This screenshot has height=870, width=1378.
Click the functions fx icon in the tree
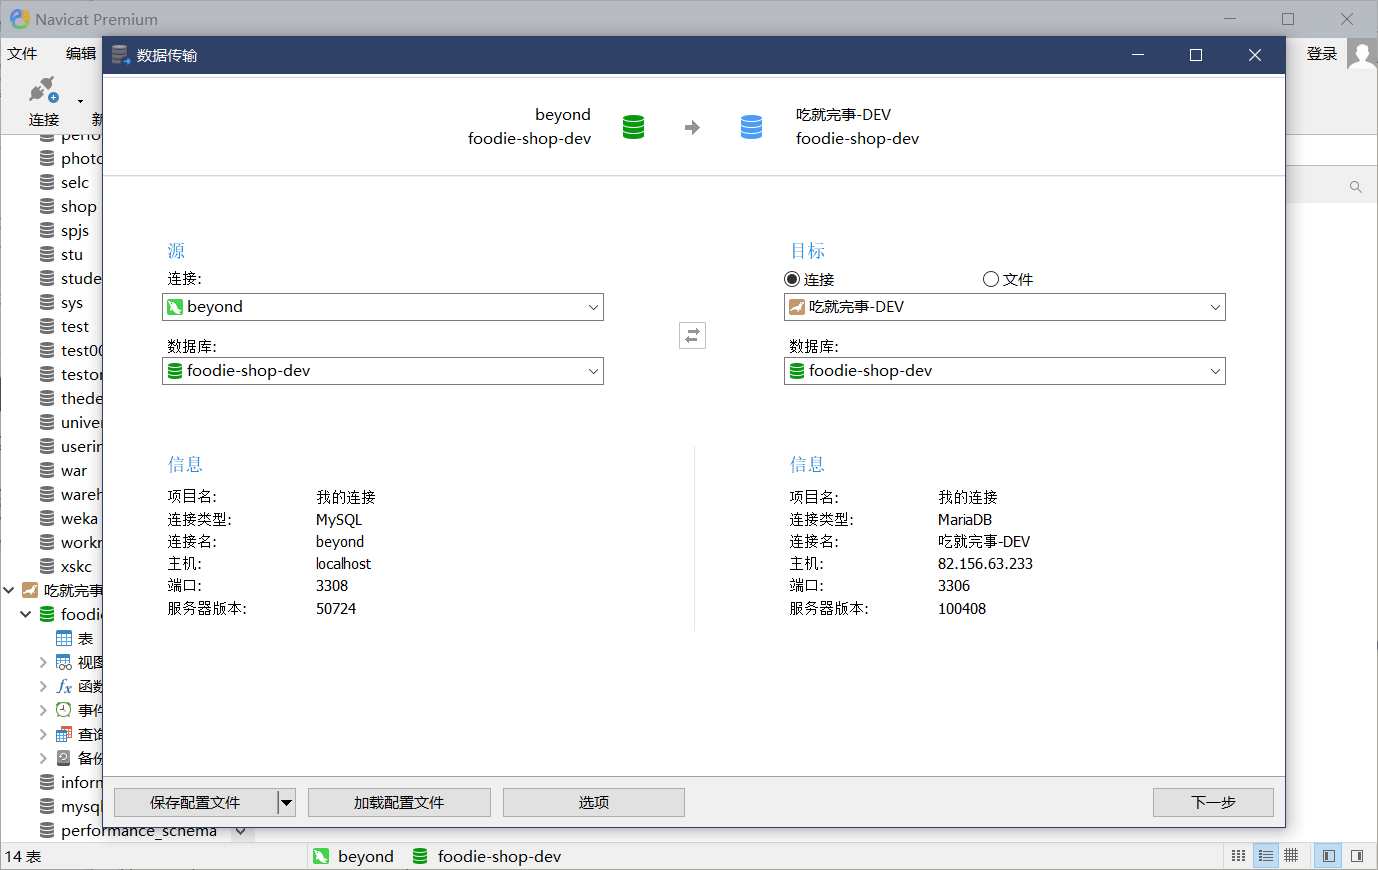(x=64, y=686)
